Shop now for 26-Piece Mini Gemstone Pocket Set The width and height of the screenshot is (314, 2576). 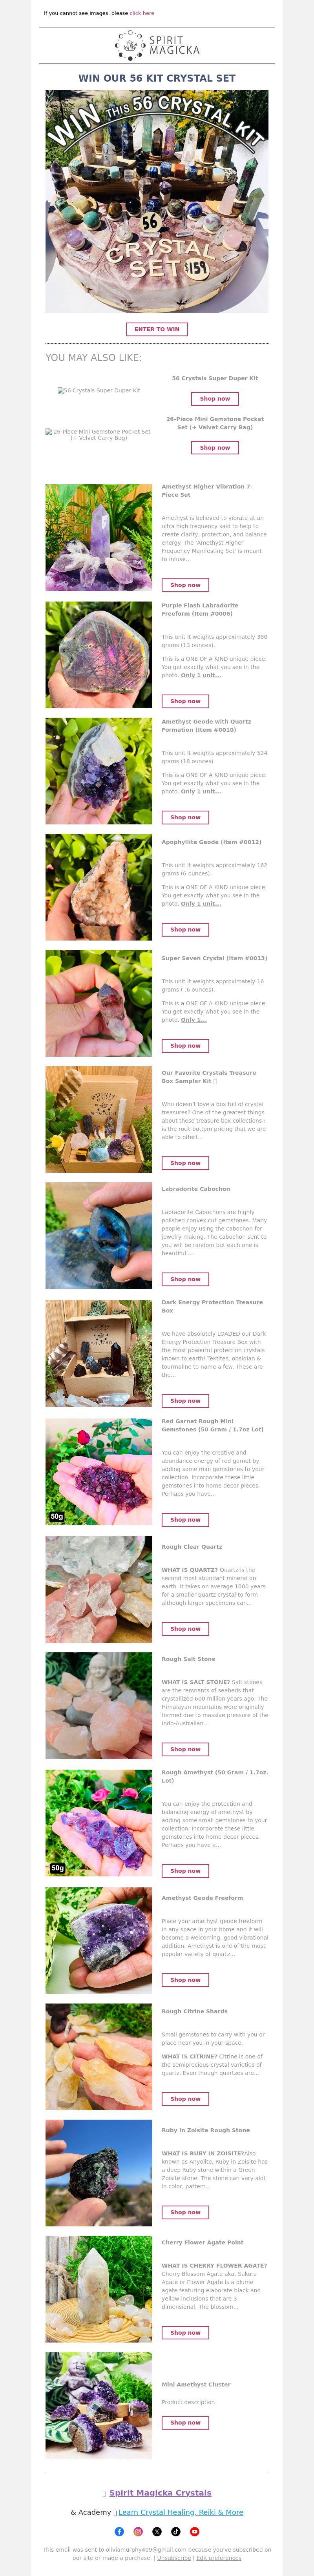(215, 448)
